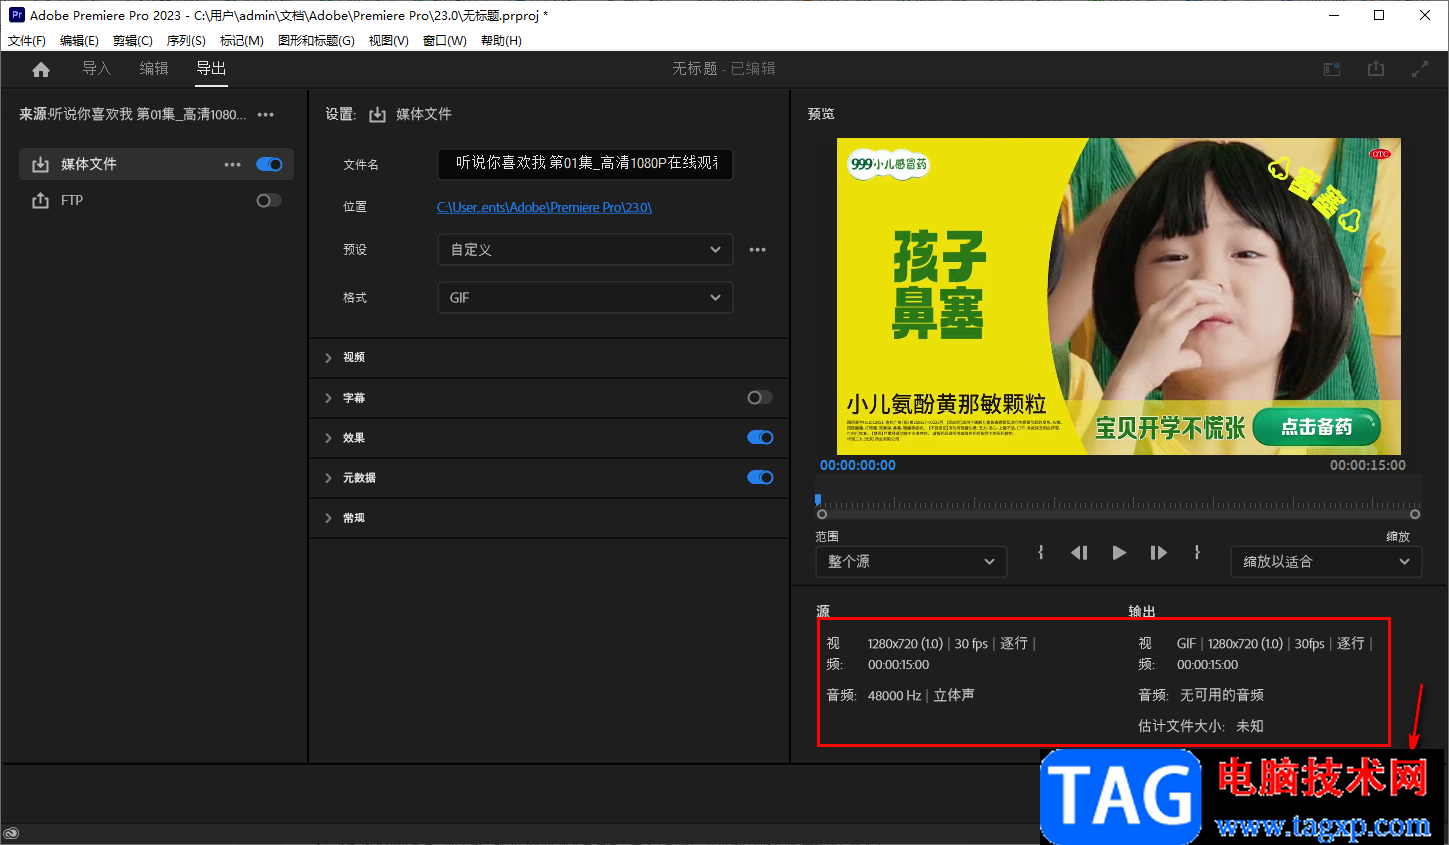Open the workspaces panel icon in header
1449x845 pixels.
pyautogui.click(x=1332, y=69)
